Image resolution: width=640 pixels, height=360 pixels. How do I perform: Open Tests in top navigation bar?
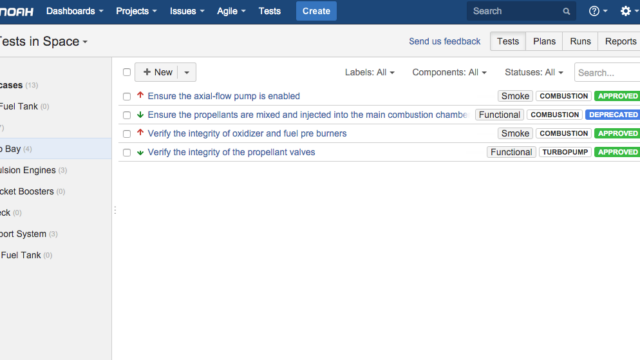coord(269,11)
